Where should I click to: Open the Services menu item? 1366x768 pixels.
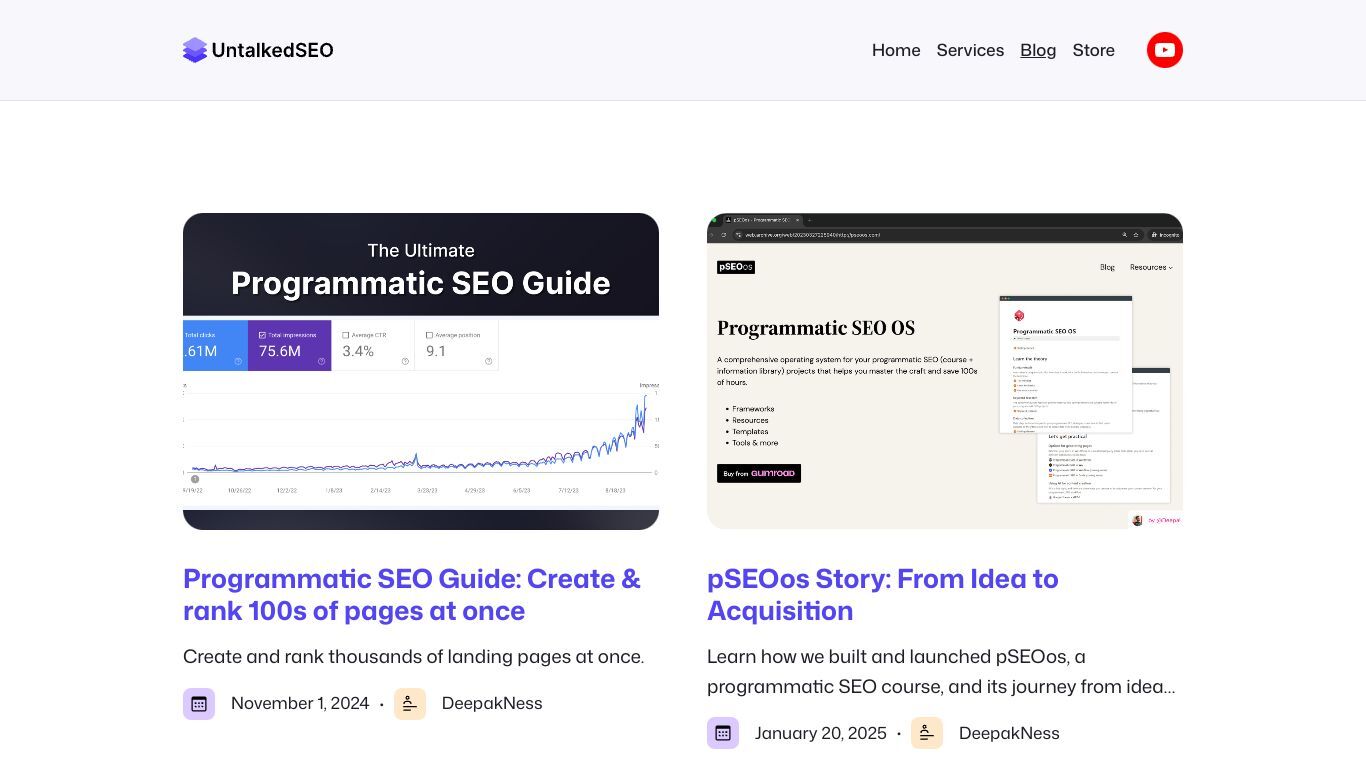click(x=970, y=50)
